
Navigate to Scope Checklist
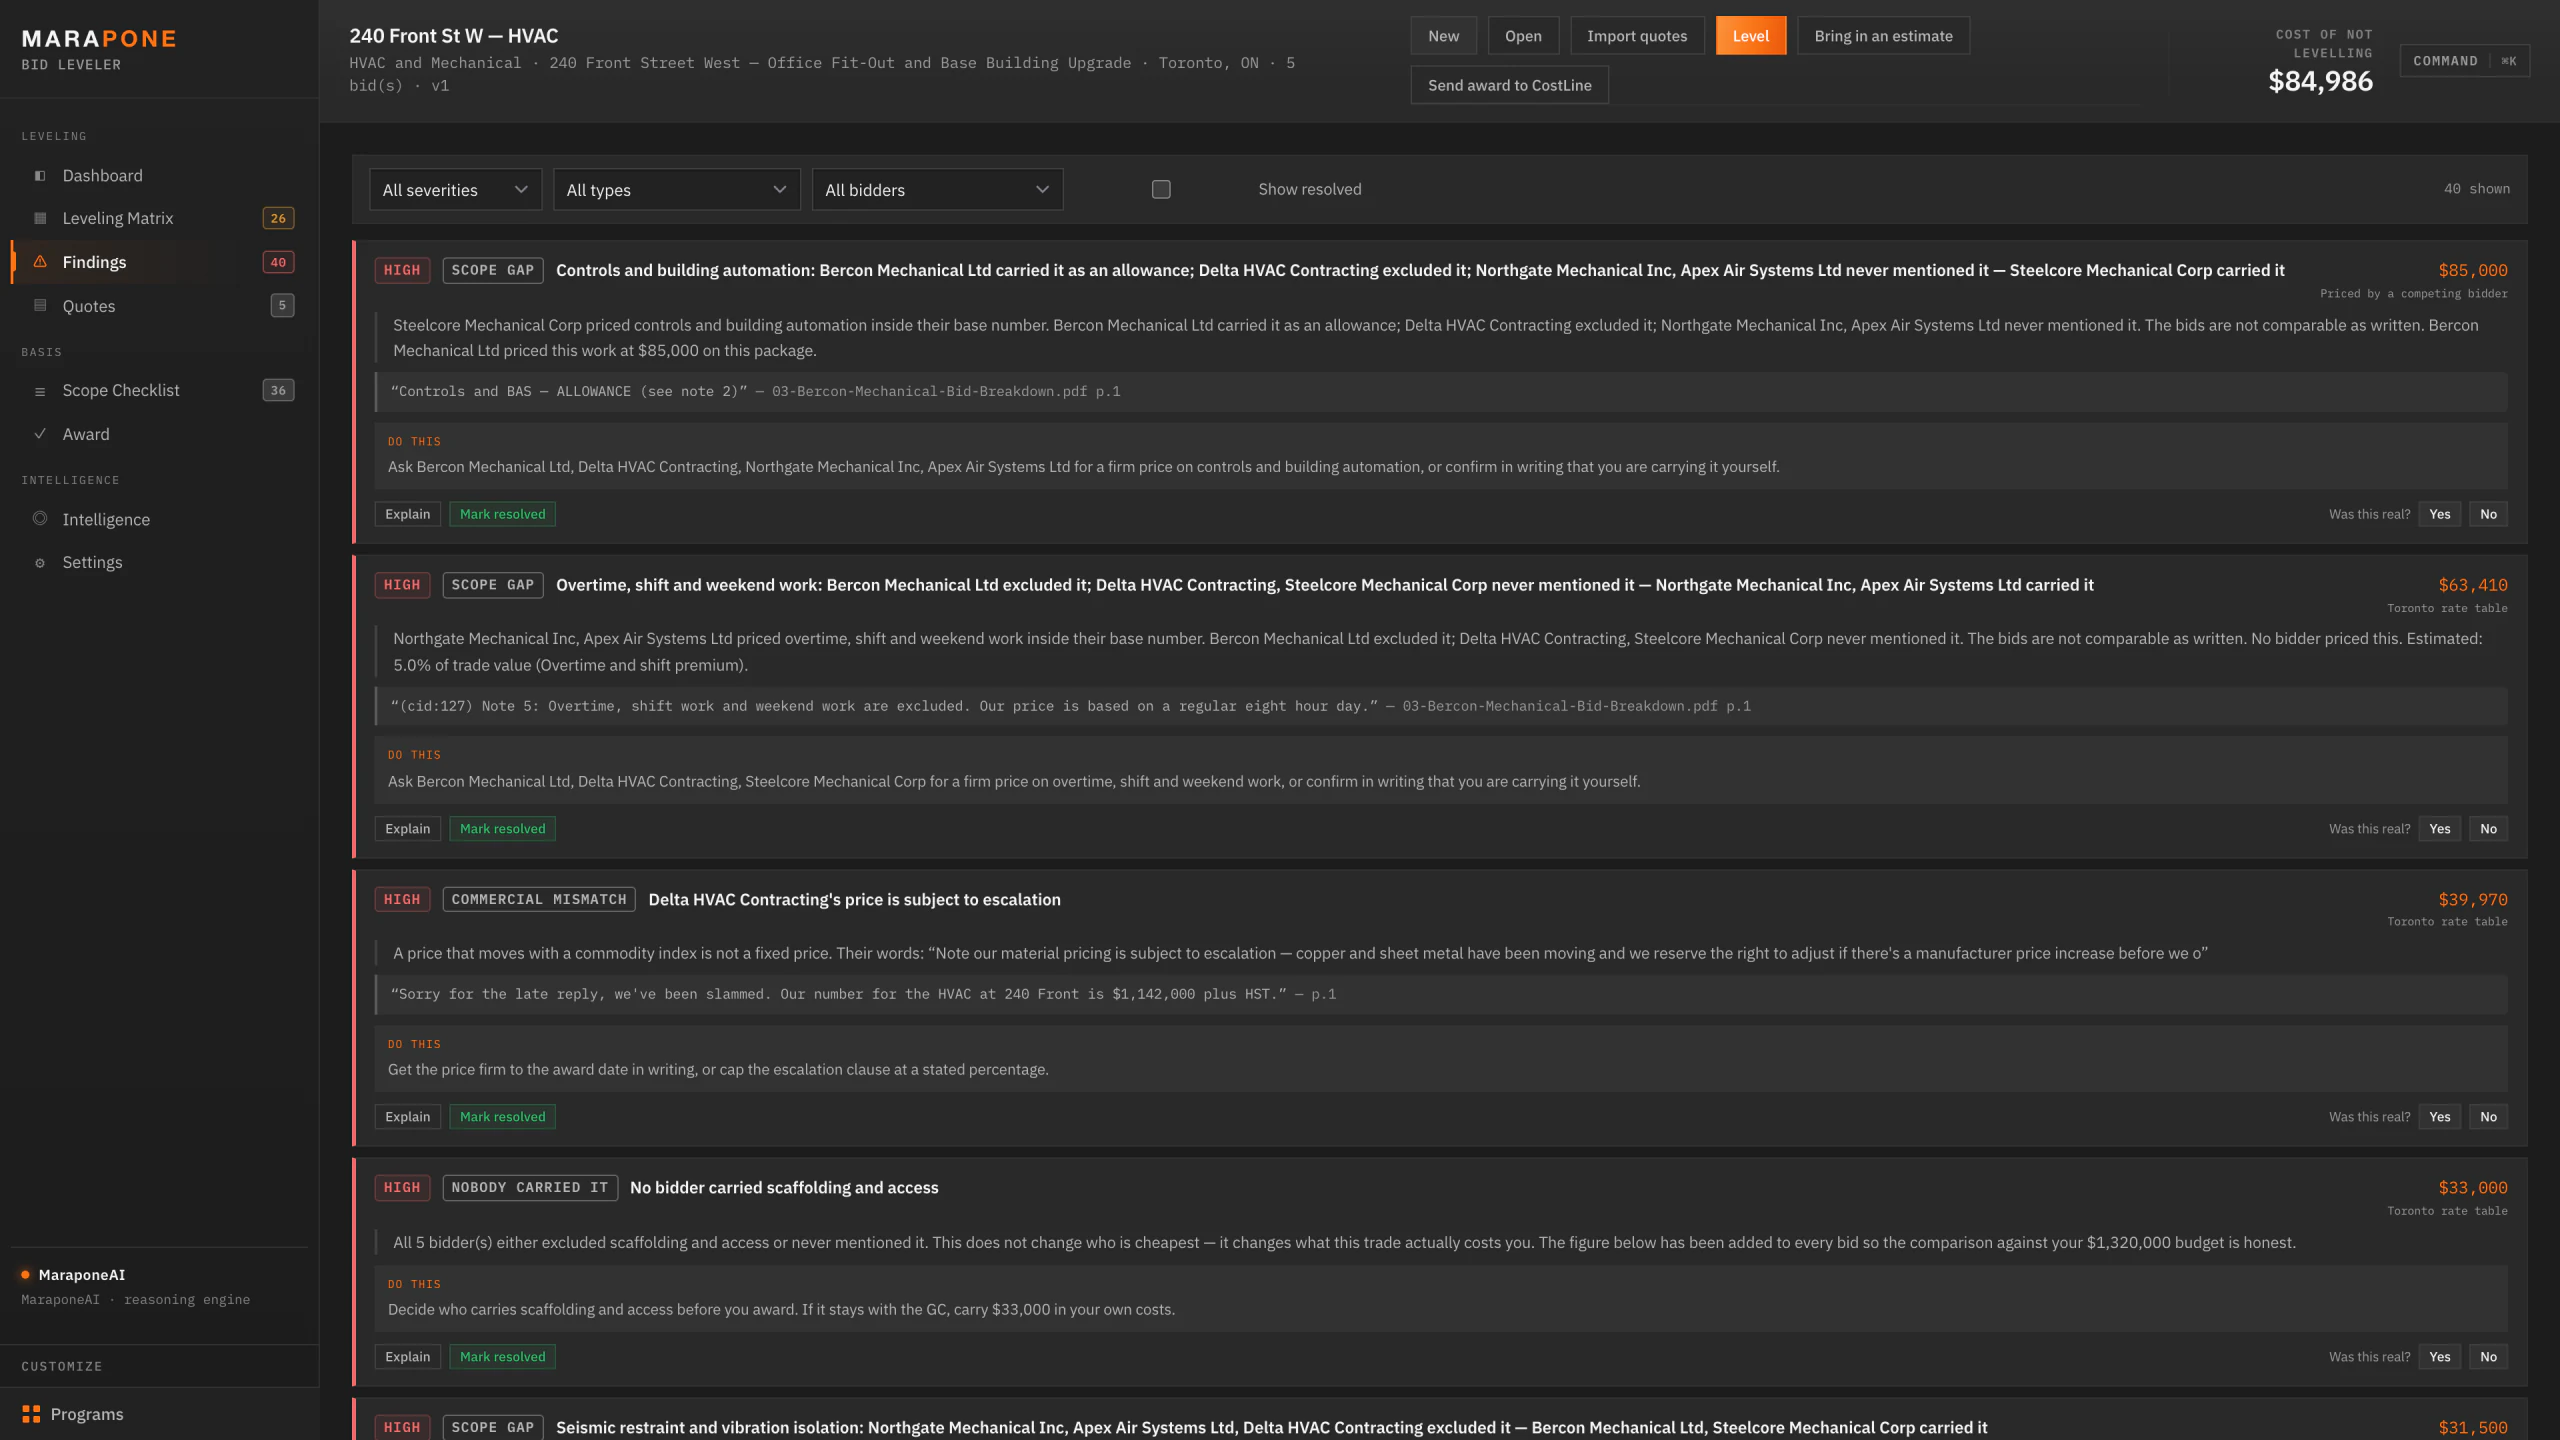point(160,391)
